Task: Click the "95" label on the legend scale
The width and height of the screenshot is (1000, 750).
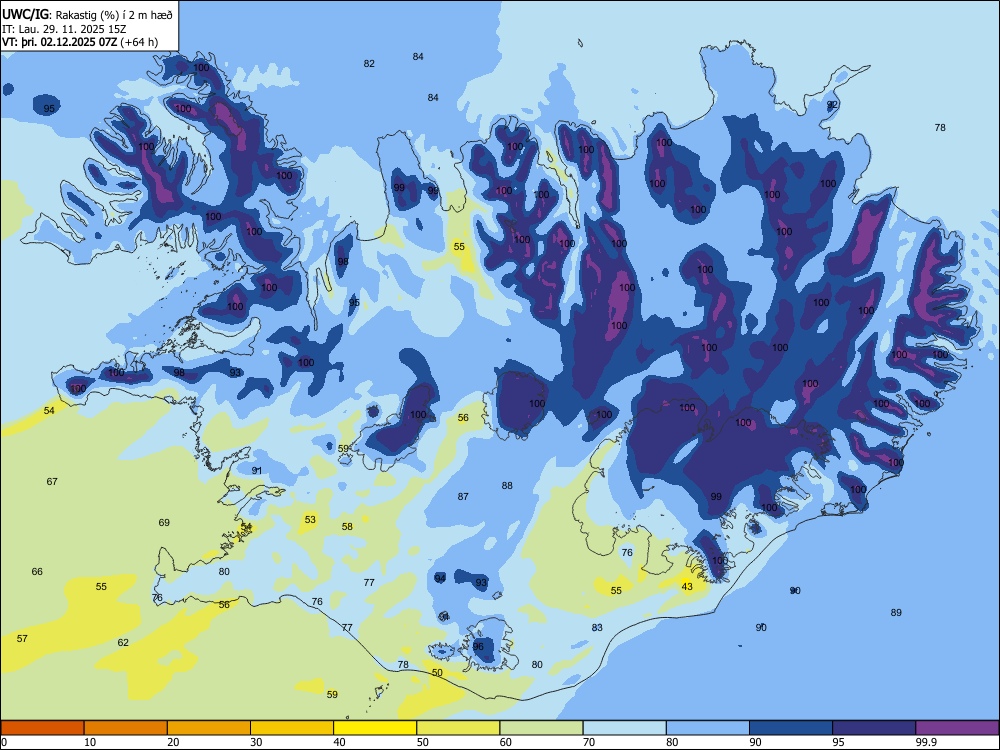Action: pos(839,742)
